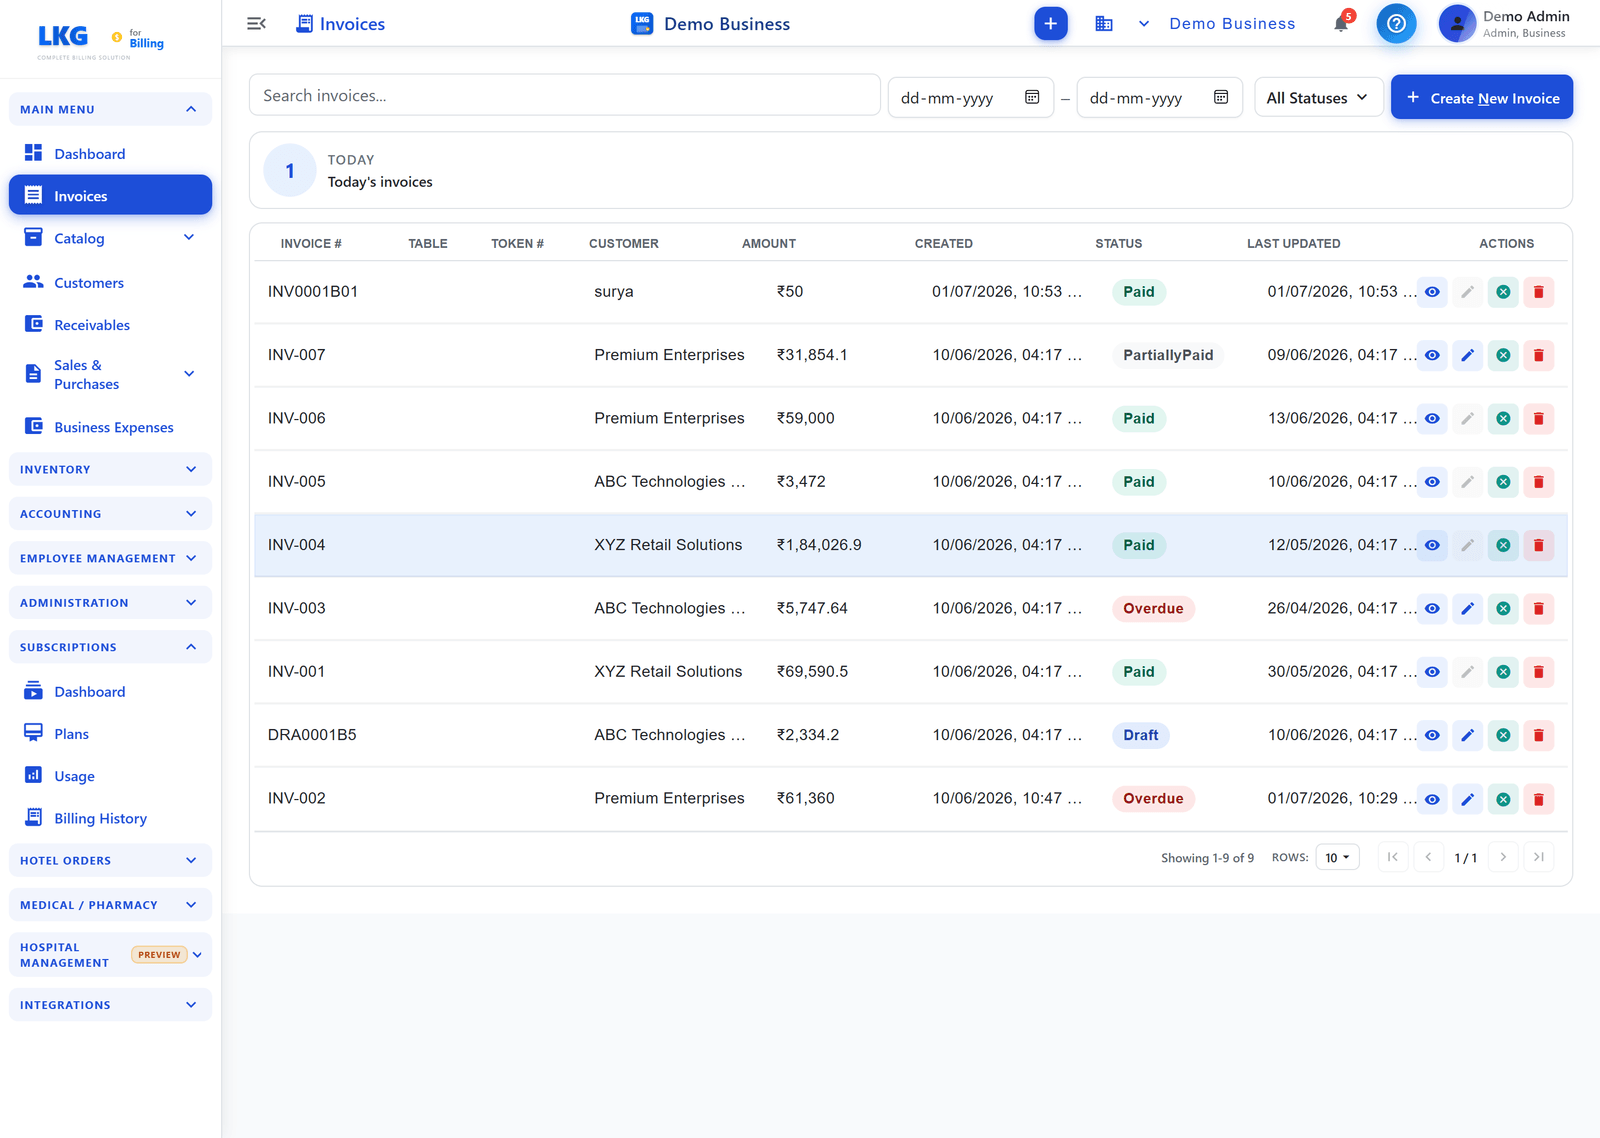Open subscription Plans
The height and width of the screenshot is (1138, 1600).
point(110,733)
